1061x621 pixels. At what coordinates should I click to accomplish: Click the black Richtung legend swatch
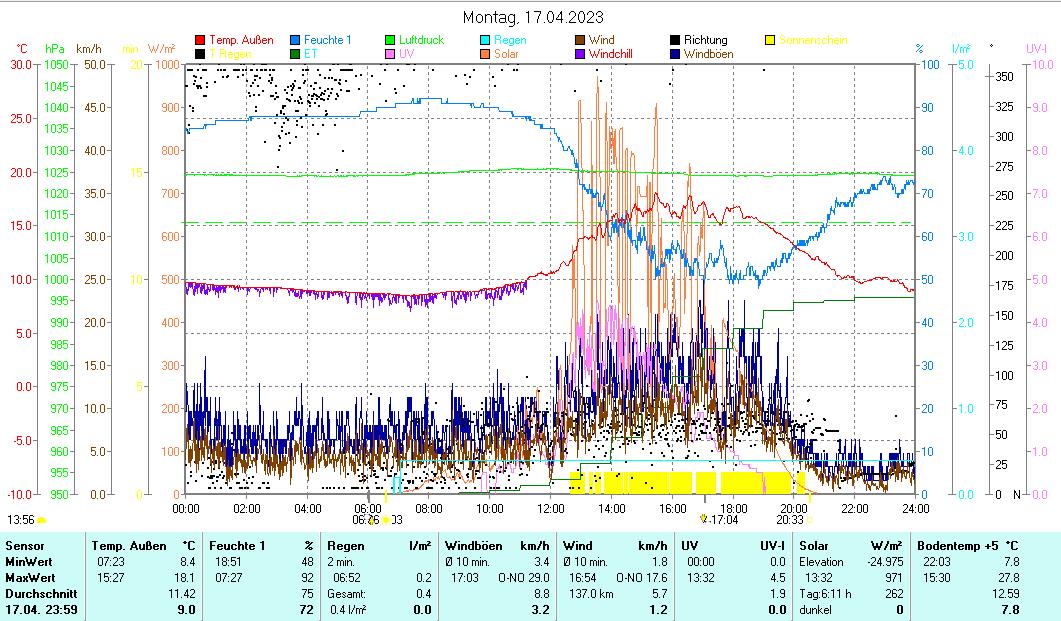point(675,41)
